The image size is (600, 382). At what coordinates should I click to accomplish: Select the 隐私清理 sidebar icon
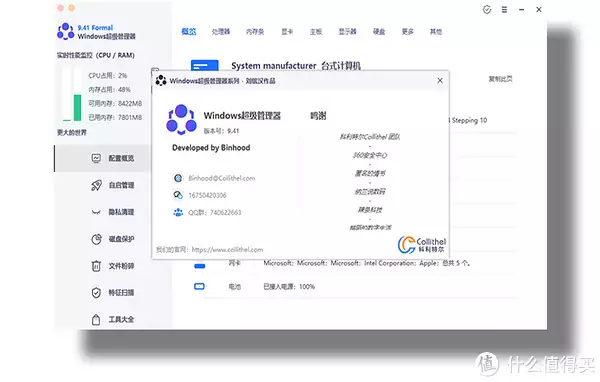coord(96,212)
